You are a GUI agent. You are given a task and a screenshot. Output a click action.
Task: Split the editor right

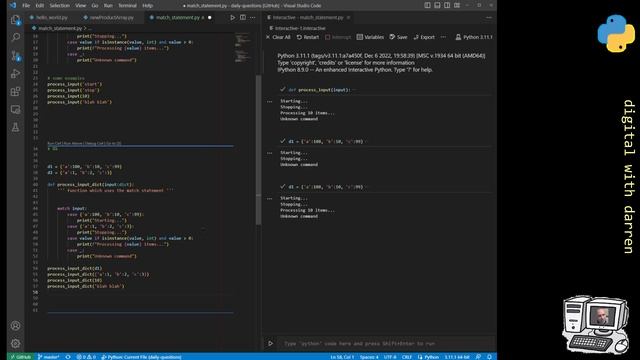[x=243, y=18]
